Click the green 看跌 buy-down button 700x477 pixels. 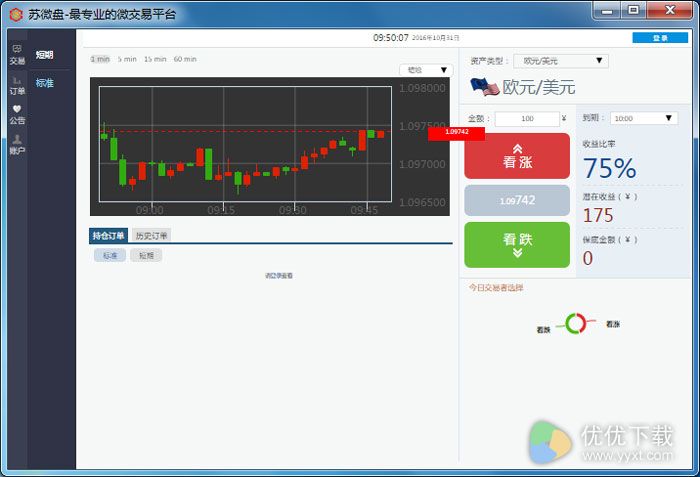click(x=517, y=245)
